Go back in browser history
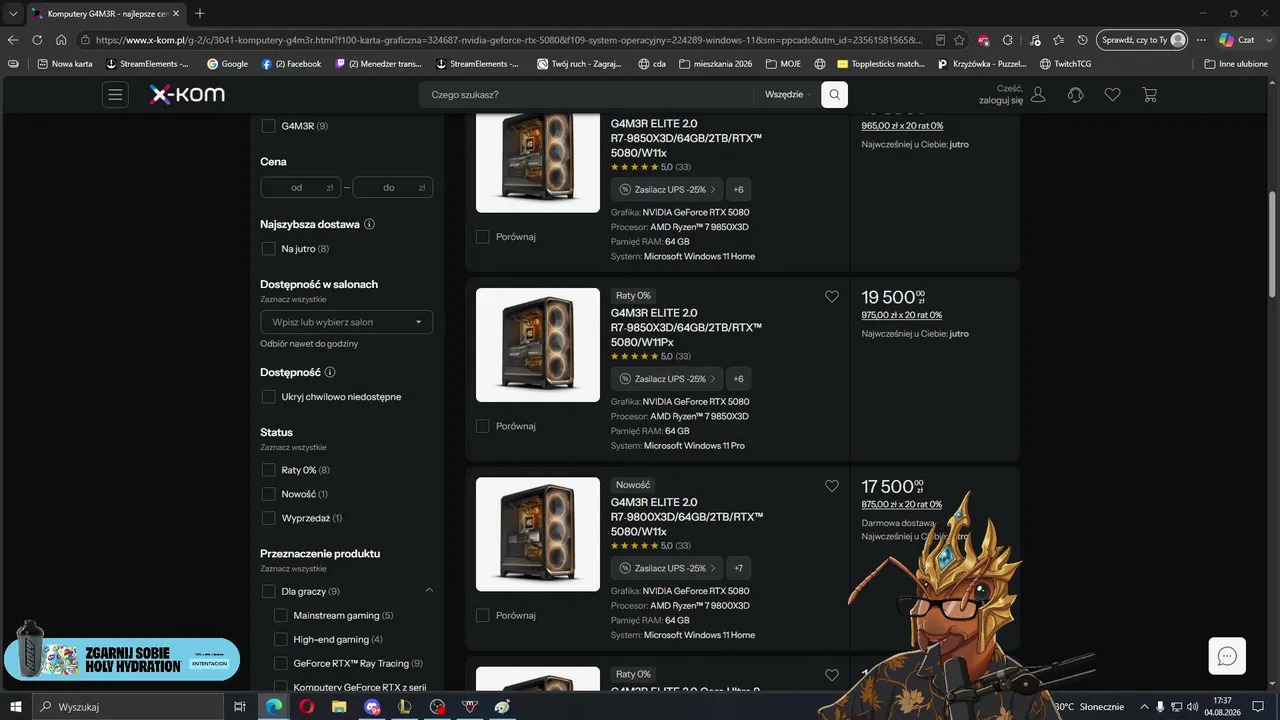This screenshot has width=1280, height=720. pyautogui.click(x=13, y=40)
